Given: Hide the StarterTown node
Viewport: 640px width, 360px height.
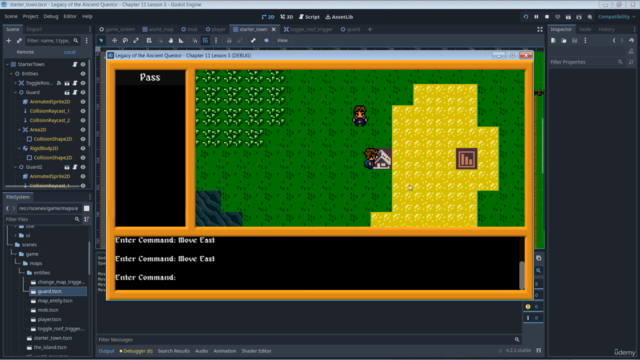Looking at the screenshot, I should pos(83,64).
